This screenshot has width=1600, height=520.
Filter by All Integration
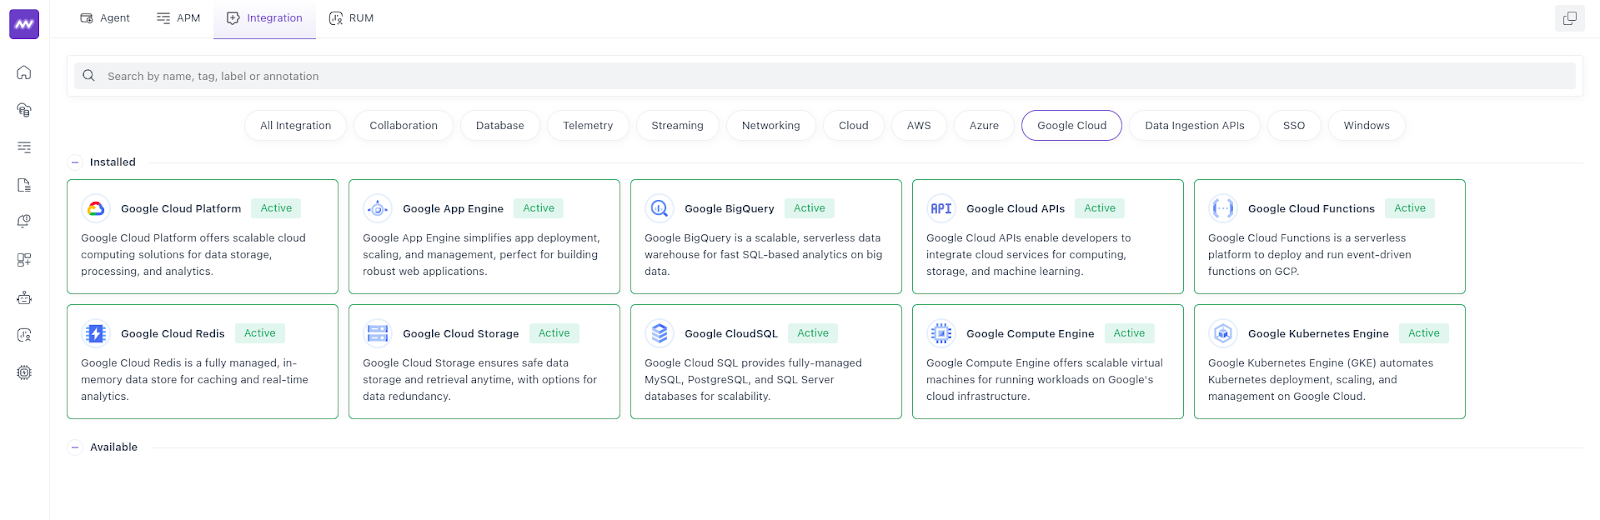pyautogui.click(x=296, y=126)
